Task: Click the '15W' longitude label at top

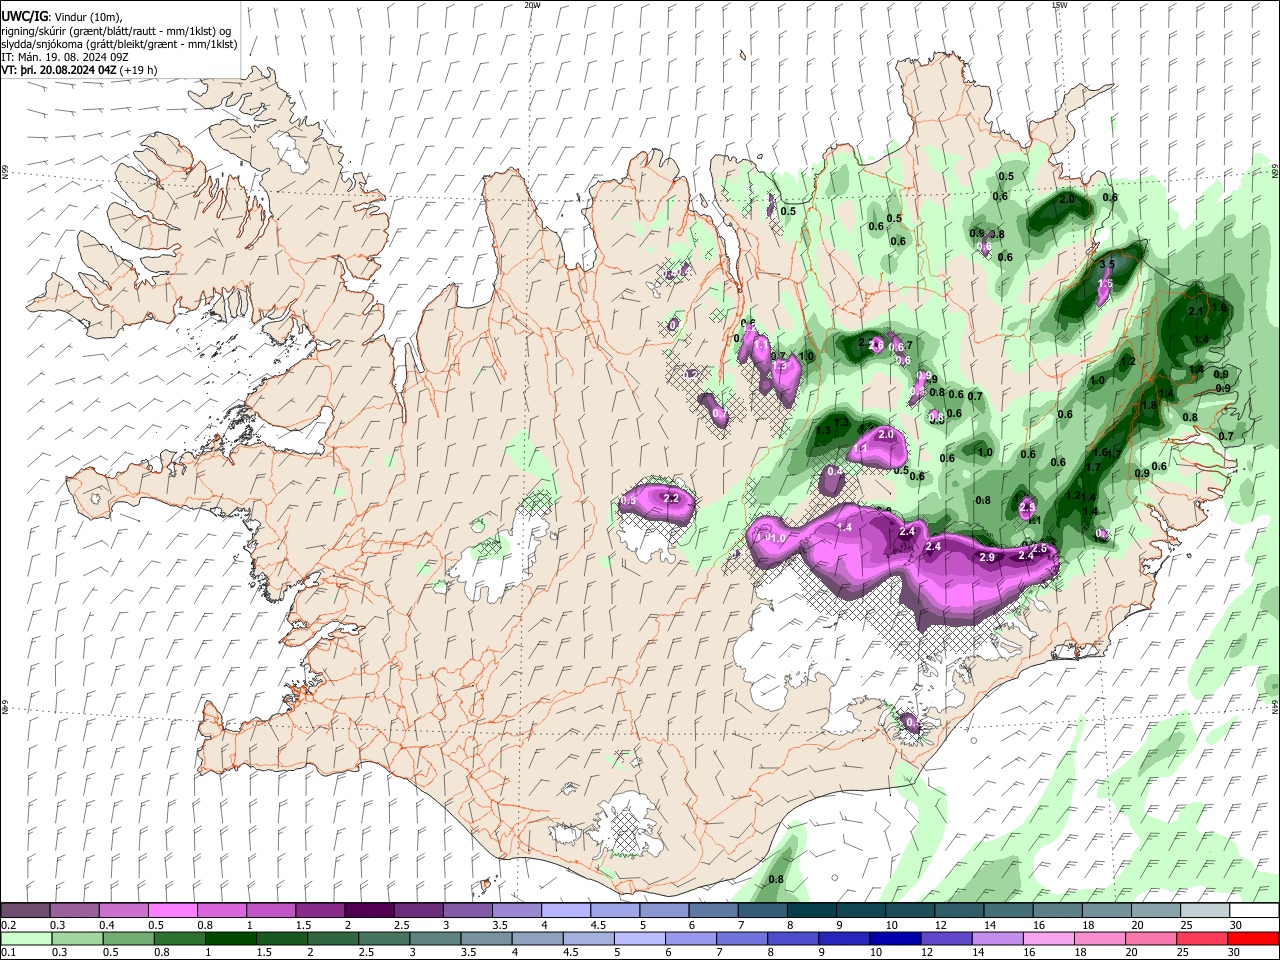Action: tap(1059, 5)
